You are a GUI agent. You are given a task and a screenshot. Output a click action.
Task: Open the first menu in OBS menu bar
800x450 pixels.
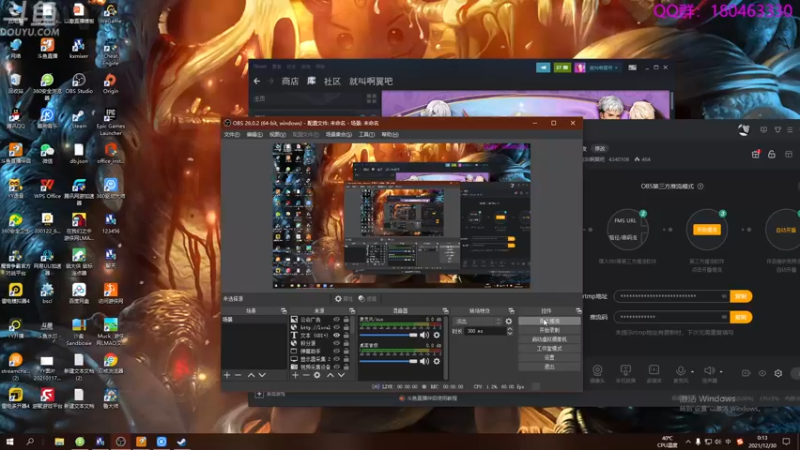232,135
